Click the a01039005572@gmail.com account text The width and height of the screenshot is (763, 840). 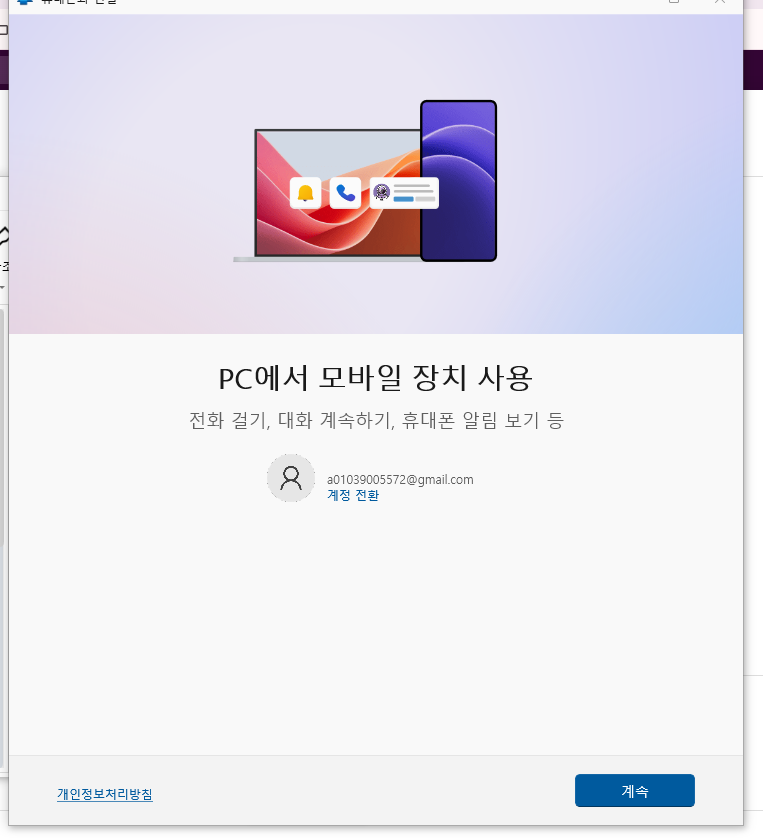click(400, 479)
